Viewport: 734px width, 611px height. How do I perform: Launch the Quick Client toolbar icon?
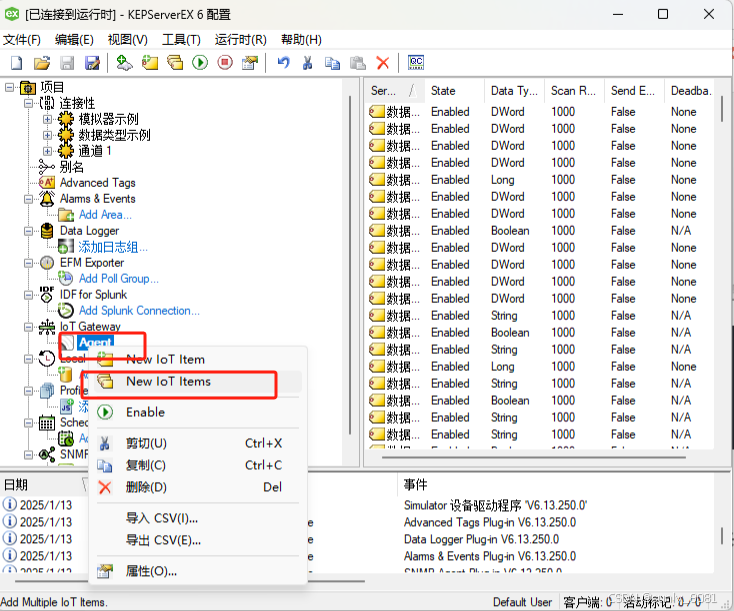click(416, 63)
